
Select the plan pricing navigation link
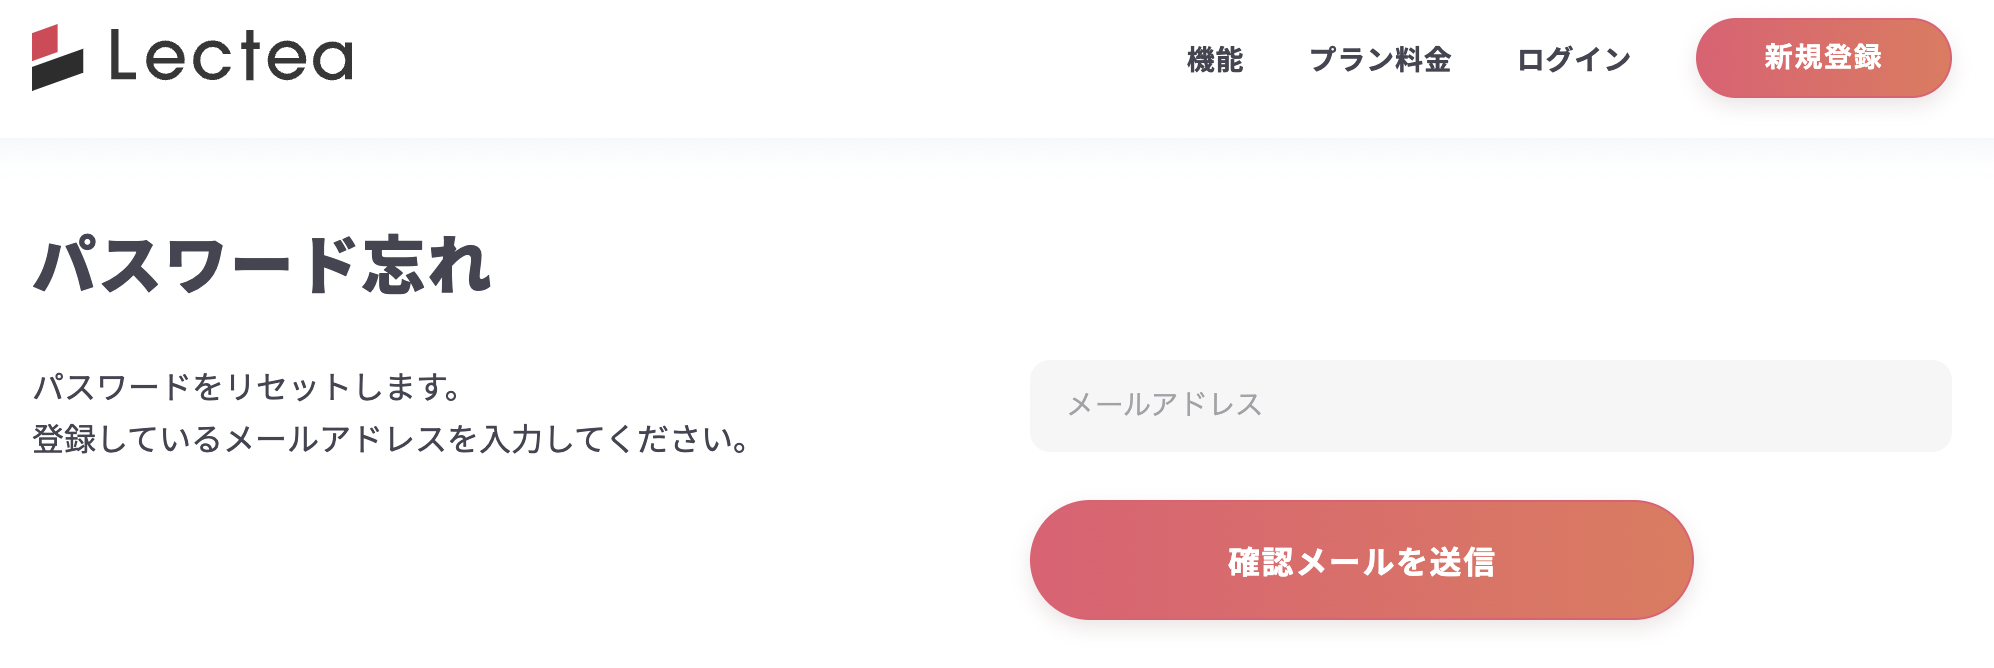tap(1380, 60)
